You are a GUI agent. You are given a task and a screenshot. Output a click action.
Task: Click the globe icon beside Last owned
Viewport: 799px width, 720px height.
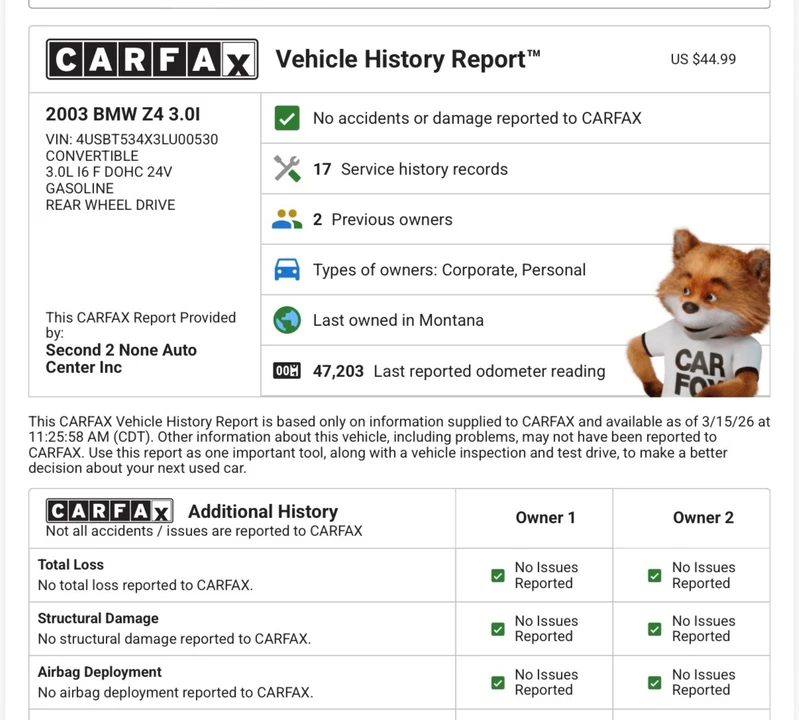[x=287, y=320]
